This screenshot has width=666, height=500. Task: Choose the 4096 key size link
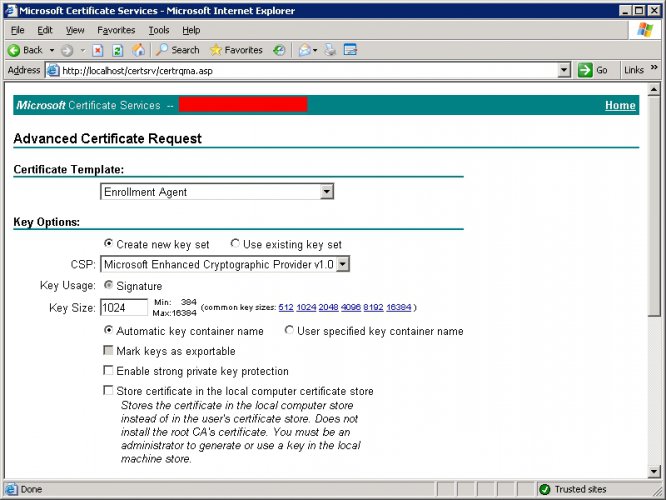351,307
